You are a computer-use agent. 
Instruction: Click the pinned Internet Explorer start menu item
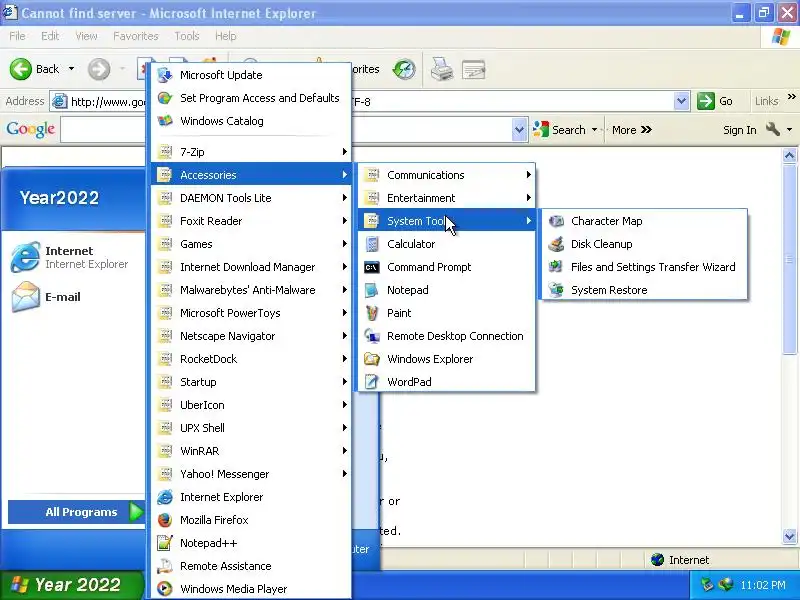coord(74,257)
